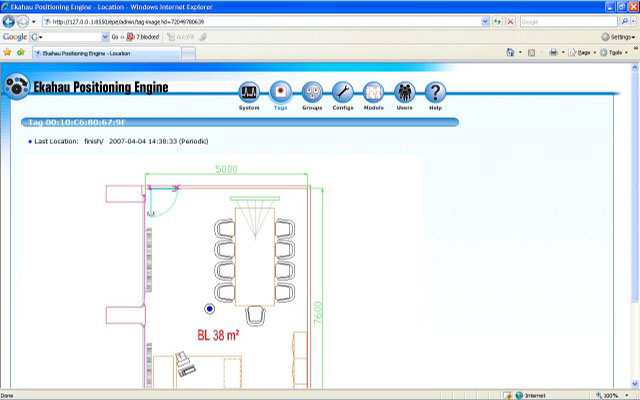Click the 5000 dimension label
This screenshot has width=640, height=400.
(226, 169)
